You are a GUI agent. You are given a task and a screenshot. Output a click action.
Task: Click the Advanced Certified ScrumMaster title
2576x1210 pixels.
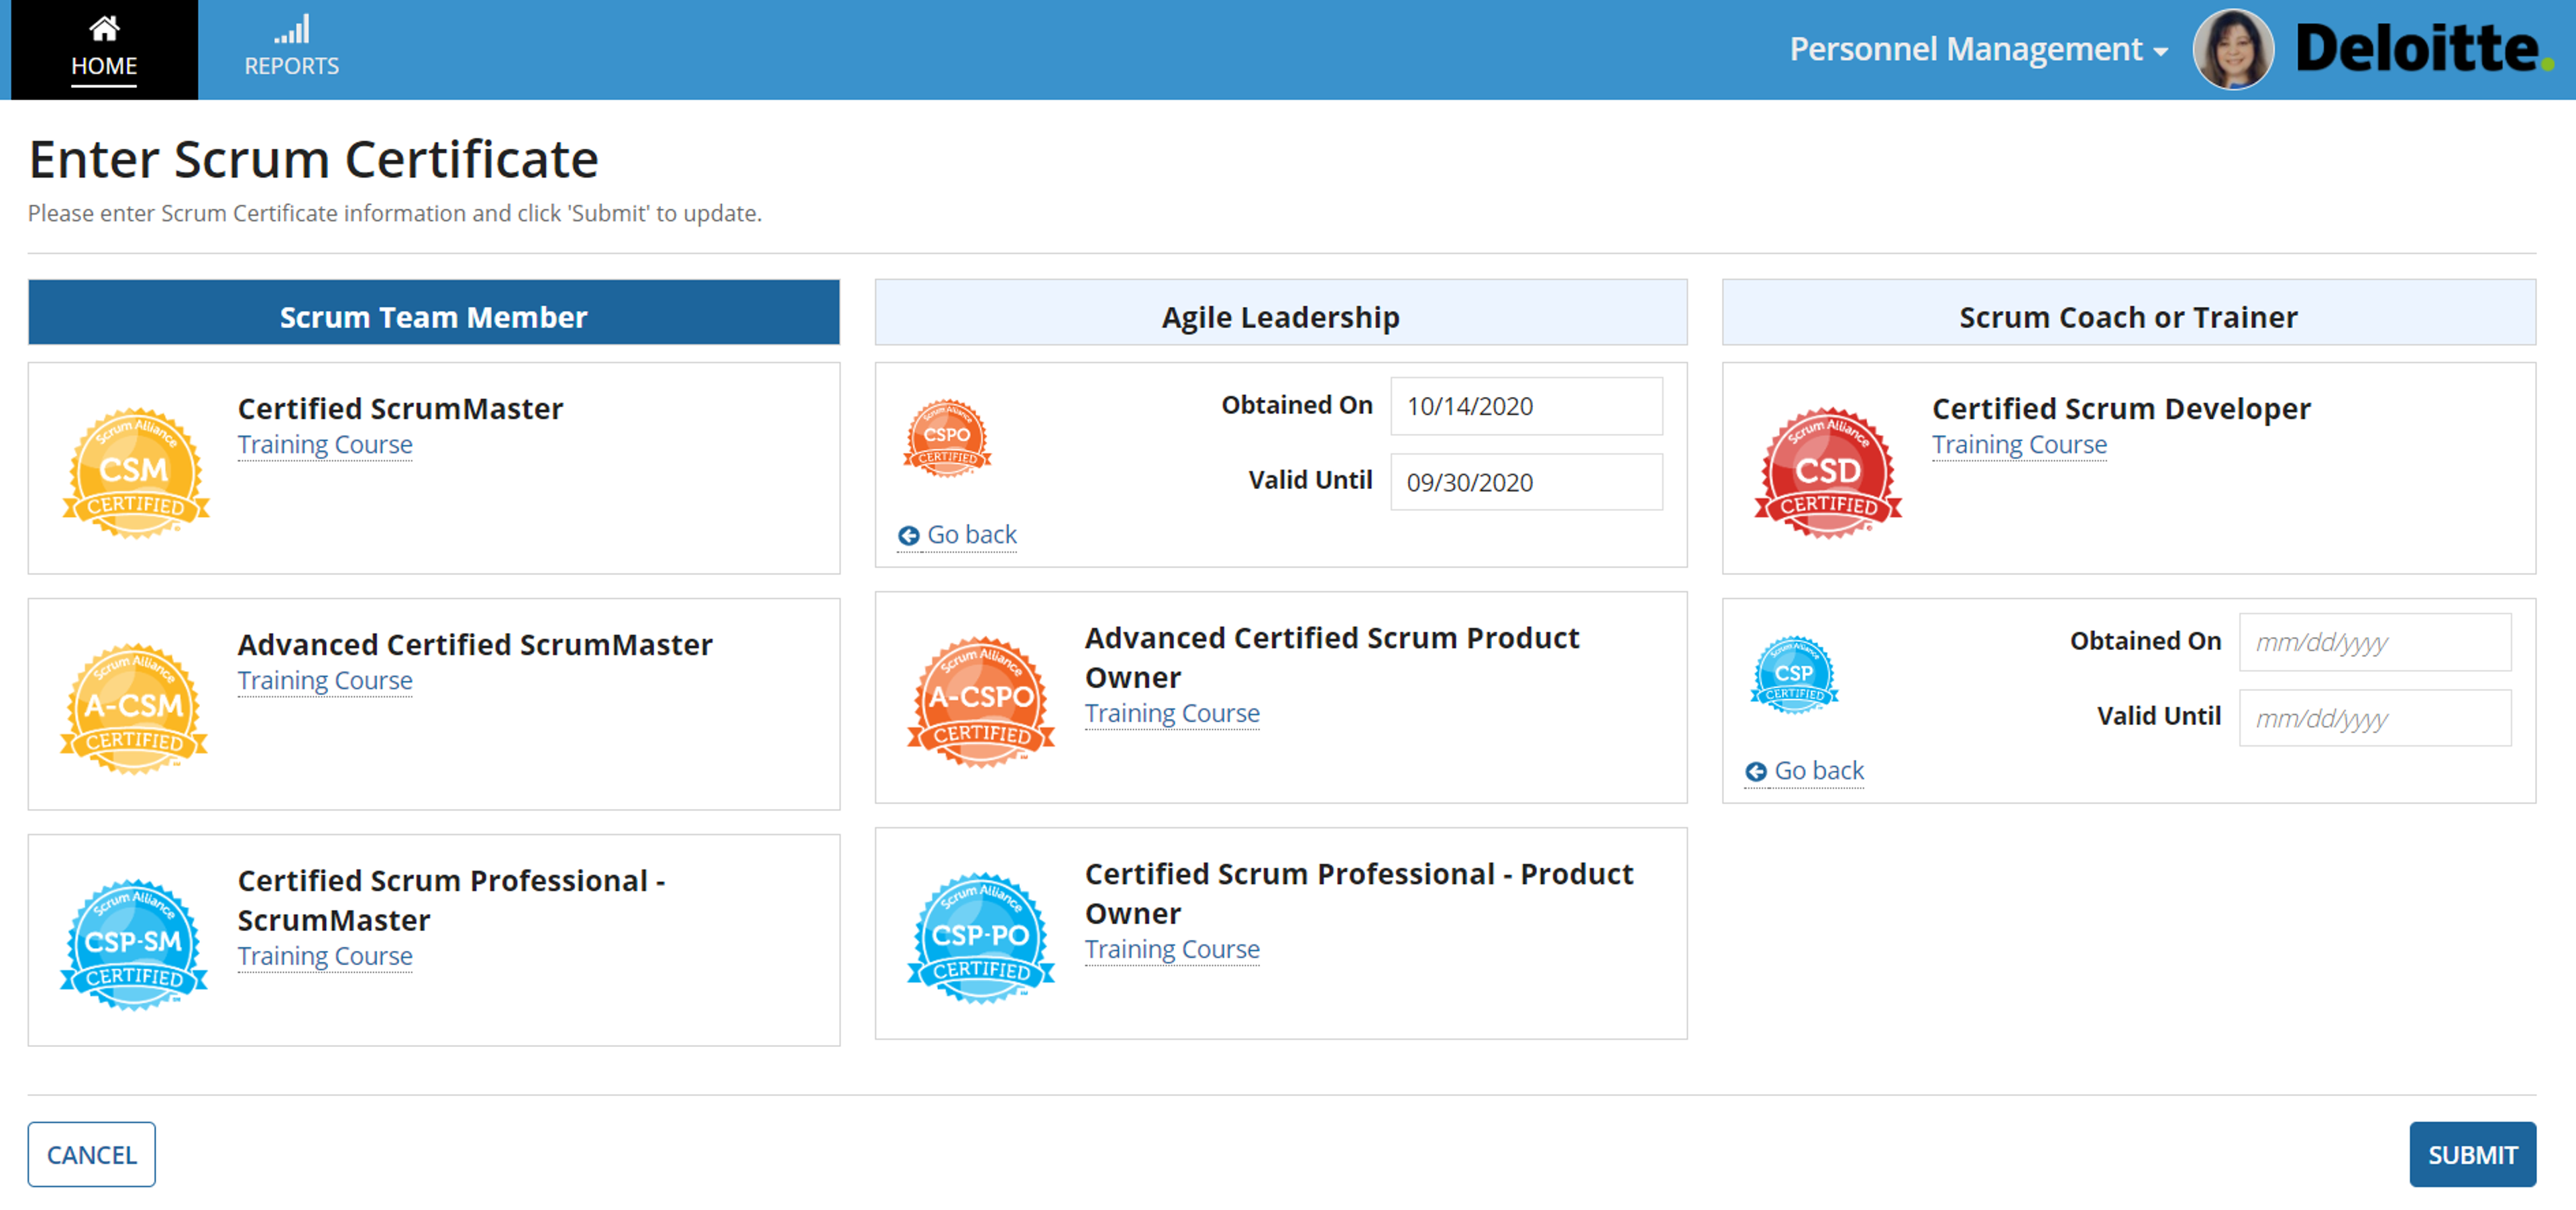tap(475, 644)
